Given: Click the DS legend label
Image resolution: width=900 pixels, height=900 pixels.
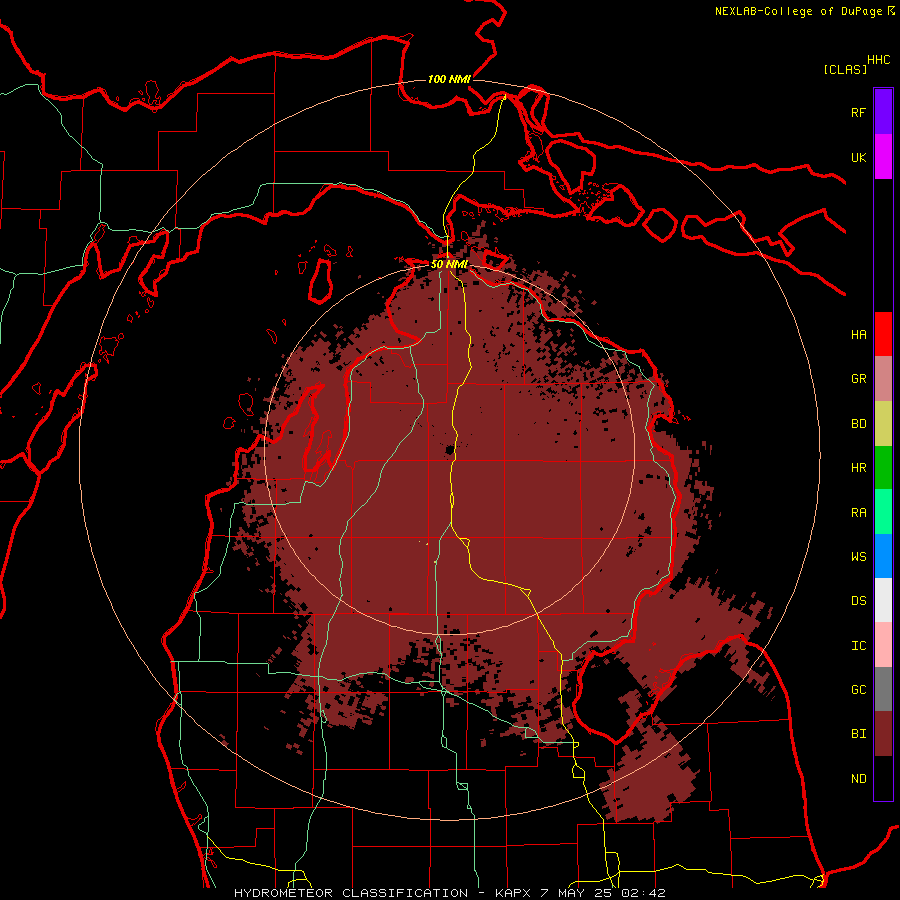Looking at the screenshot, I should (x=858, y=601).
